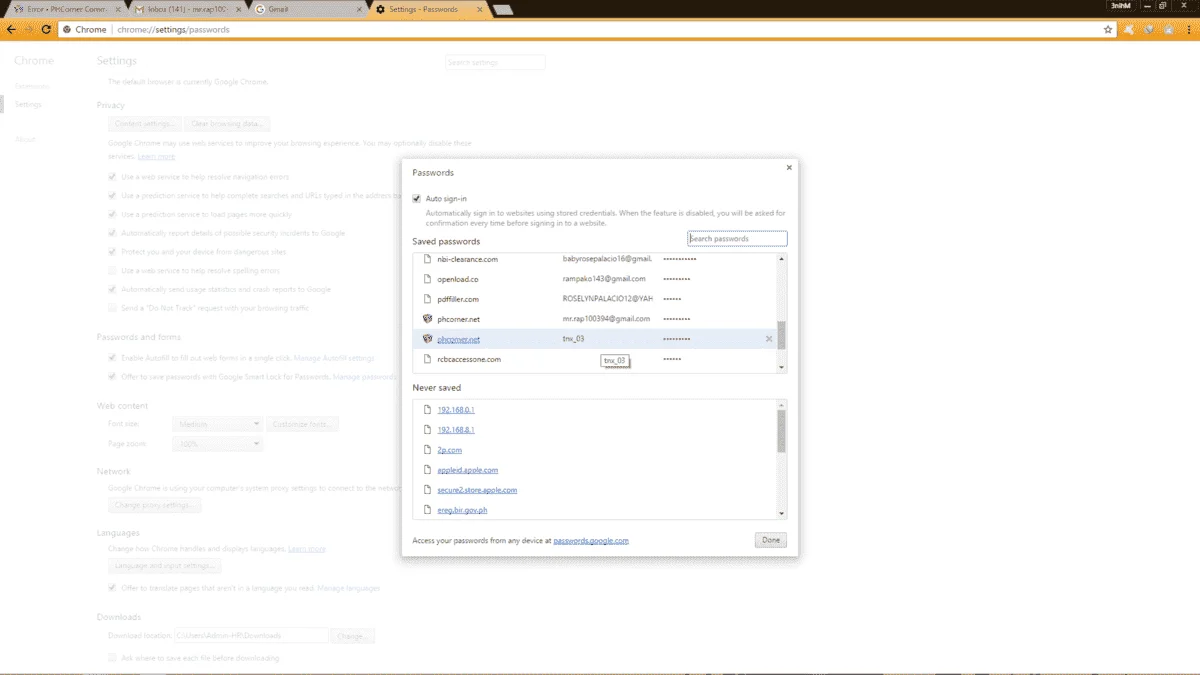Viewport: 1200px width, 675px height.
Task: Focus the Search passwords field
Action: 737,239
